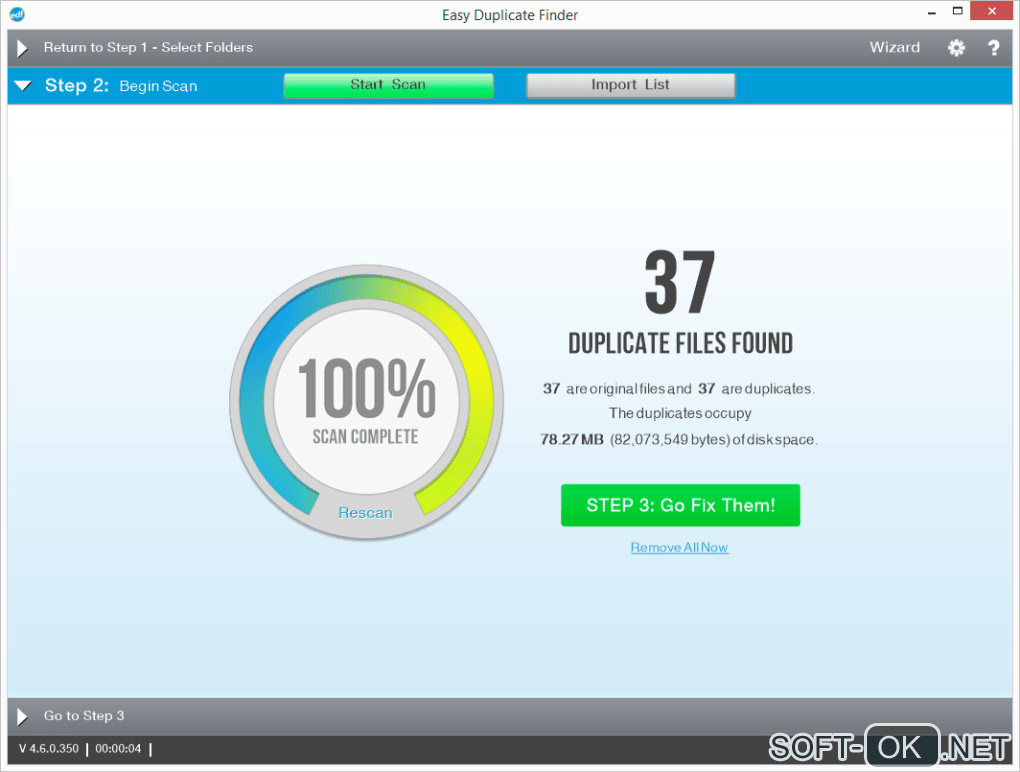Click the 100% scan complete progress dial
The height and width of the screenshot is (772, 1020).
coord(366,402)
